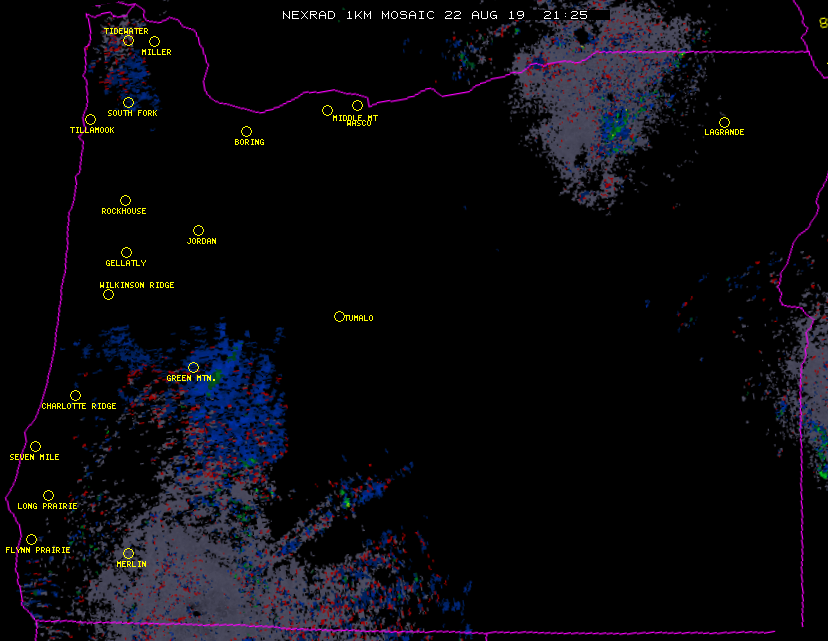Click the Wilkinson Ridge station circle
Screen dimensions: 828x641
point(108,295)
